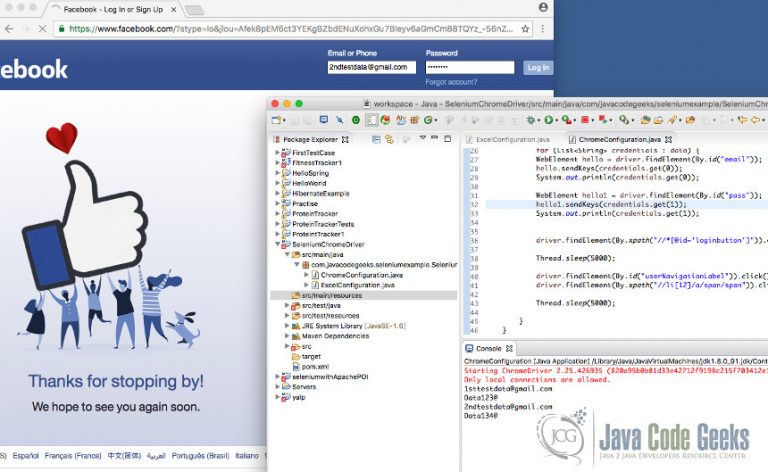Screen dimensions: 768x472
Task: Click the New wizard icon in Eclipse toolbar
Action: [277, 120]
